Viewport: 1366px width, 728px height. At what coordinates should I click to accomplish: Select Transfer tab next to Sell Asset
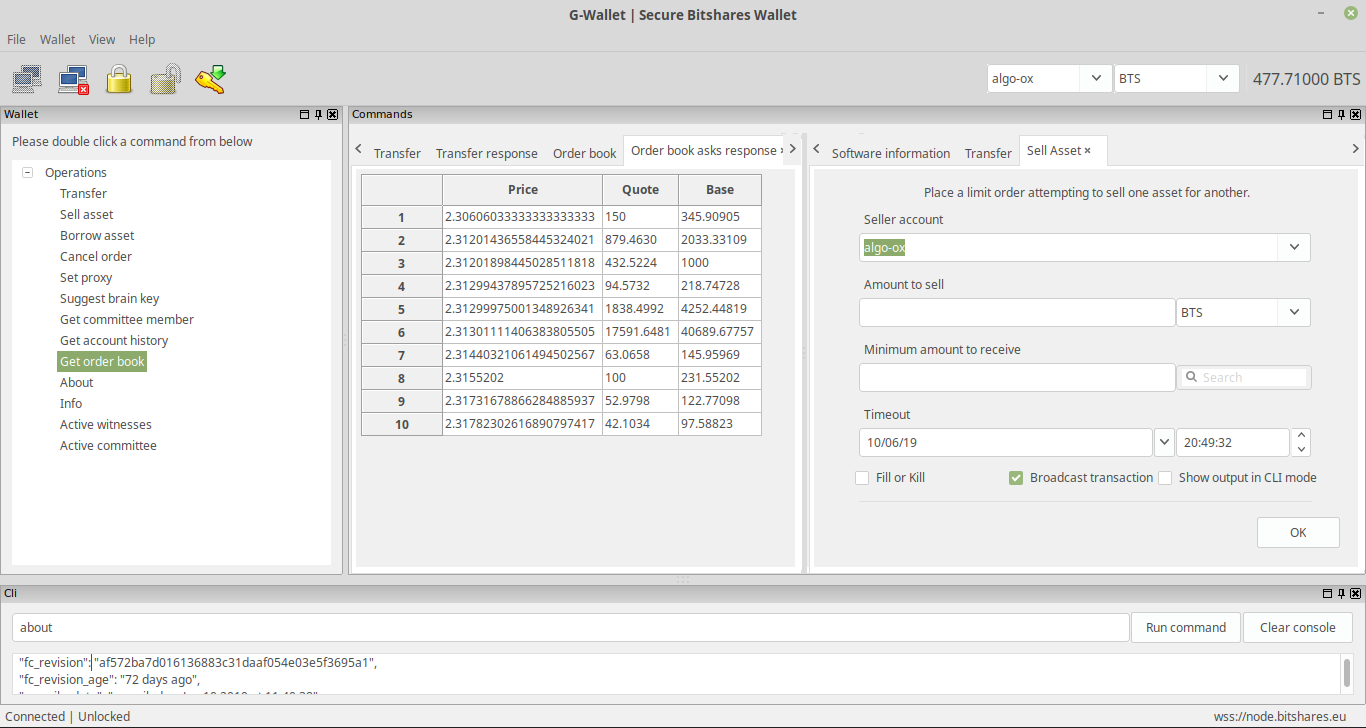tap(988, 153)
